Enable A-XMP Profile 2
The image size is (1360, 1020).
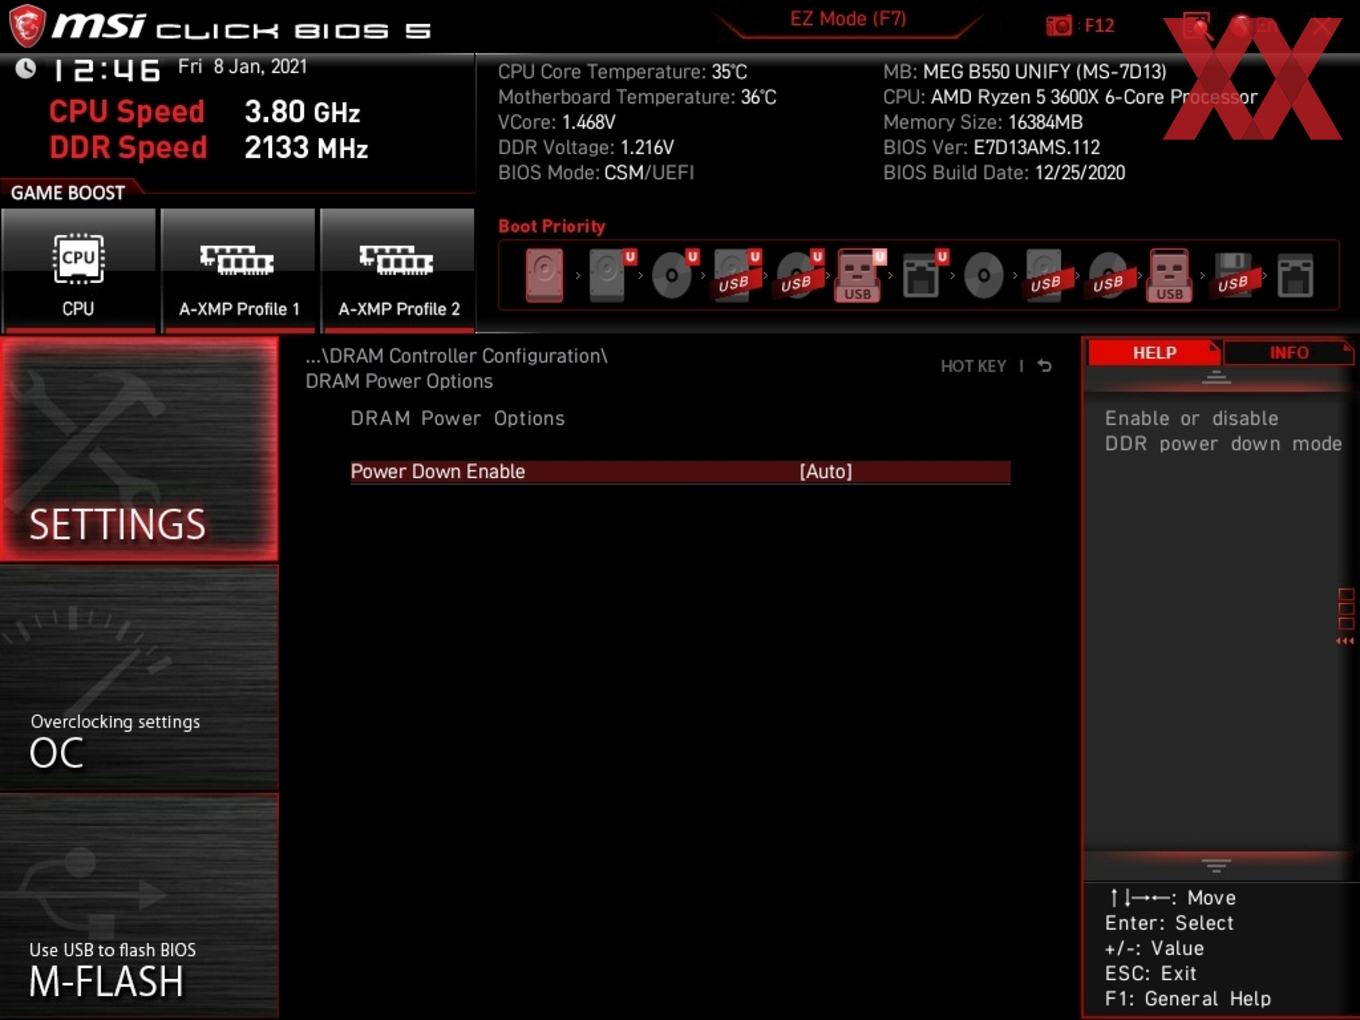point(398,270)
